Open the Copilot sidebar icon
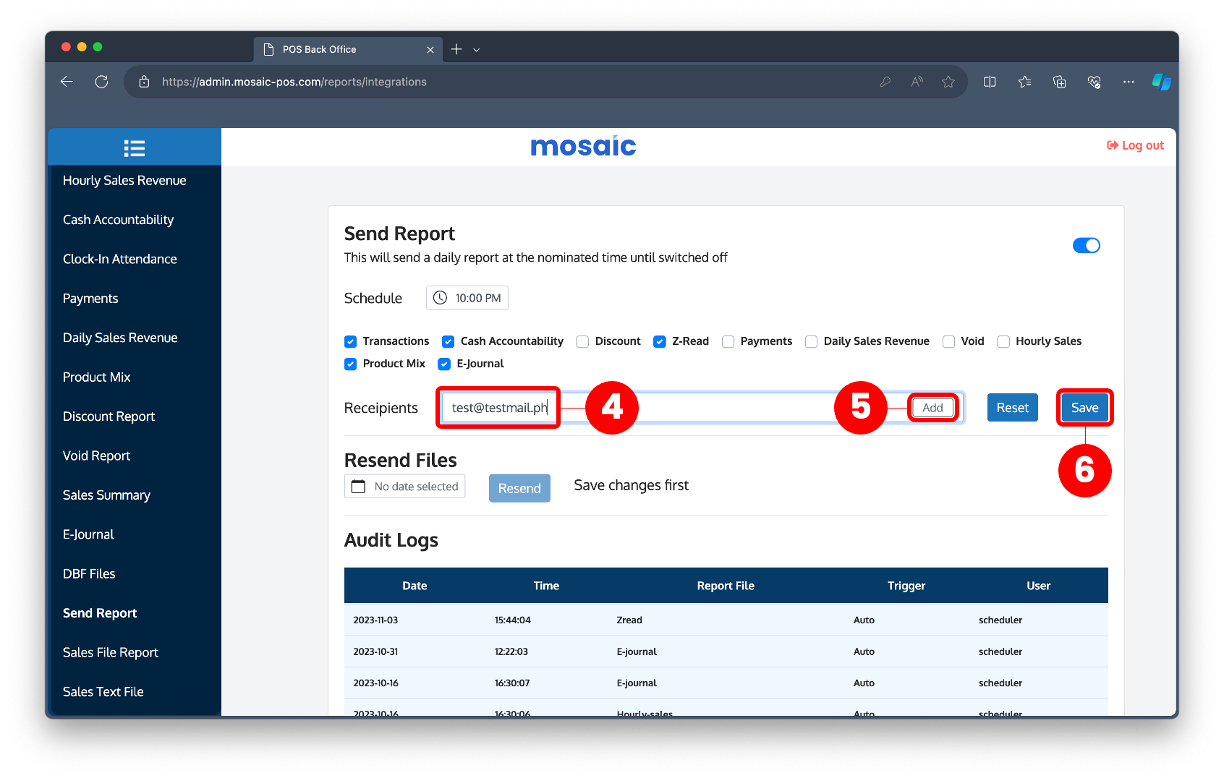The height and width of the screenshot is (778, 1224). (1161, 82)
